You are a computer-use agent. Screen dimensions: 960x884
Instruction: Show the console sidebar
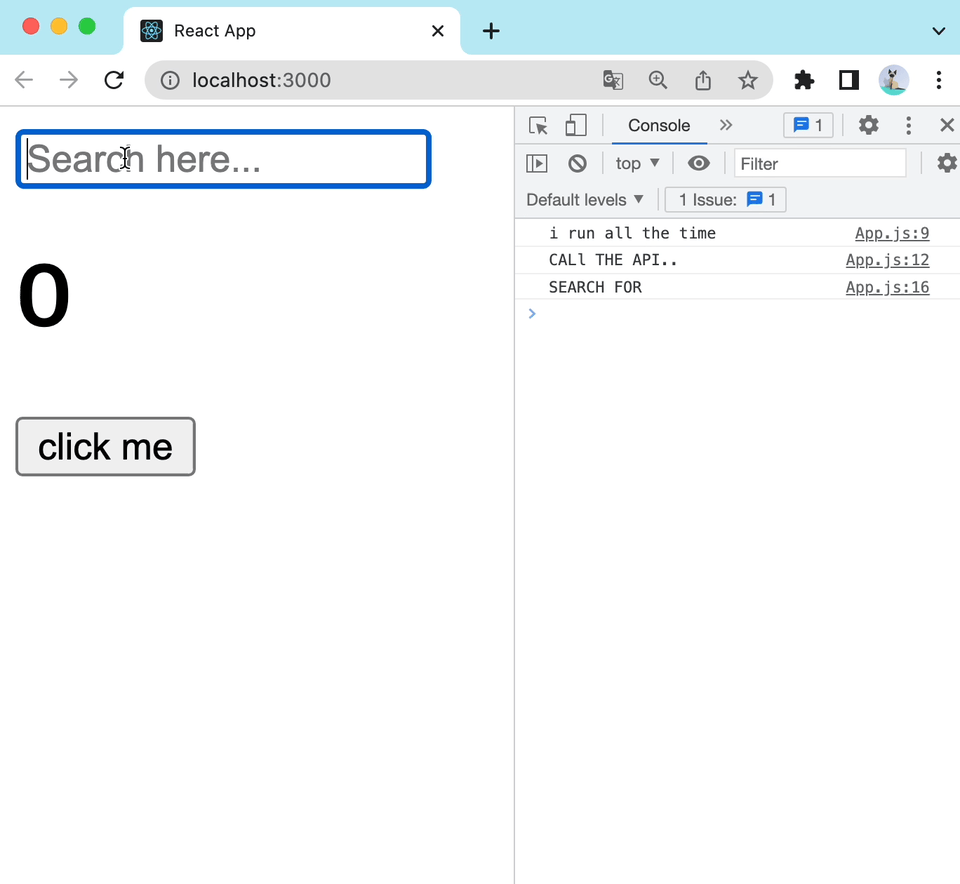537,163
